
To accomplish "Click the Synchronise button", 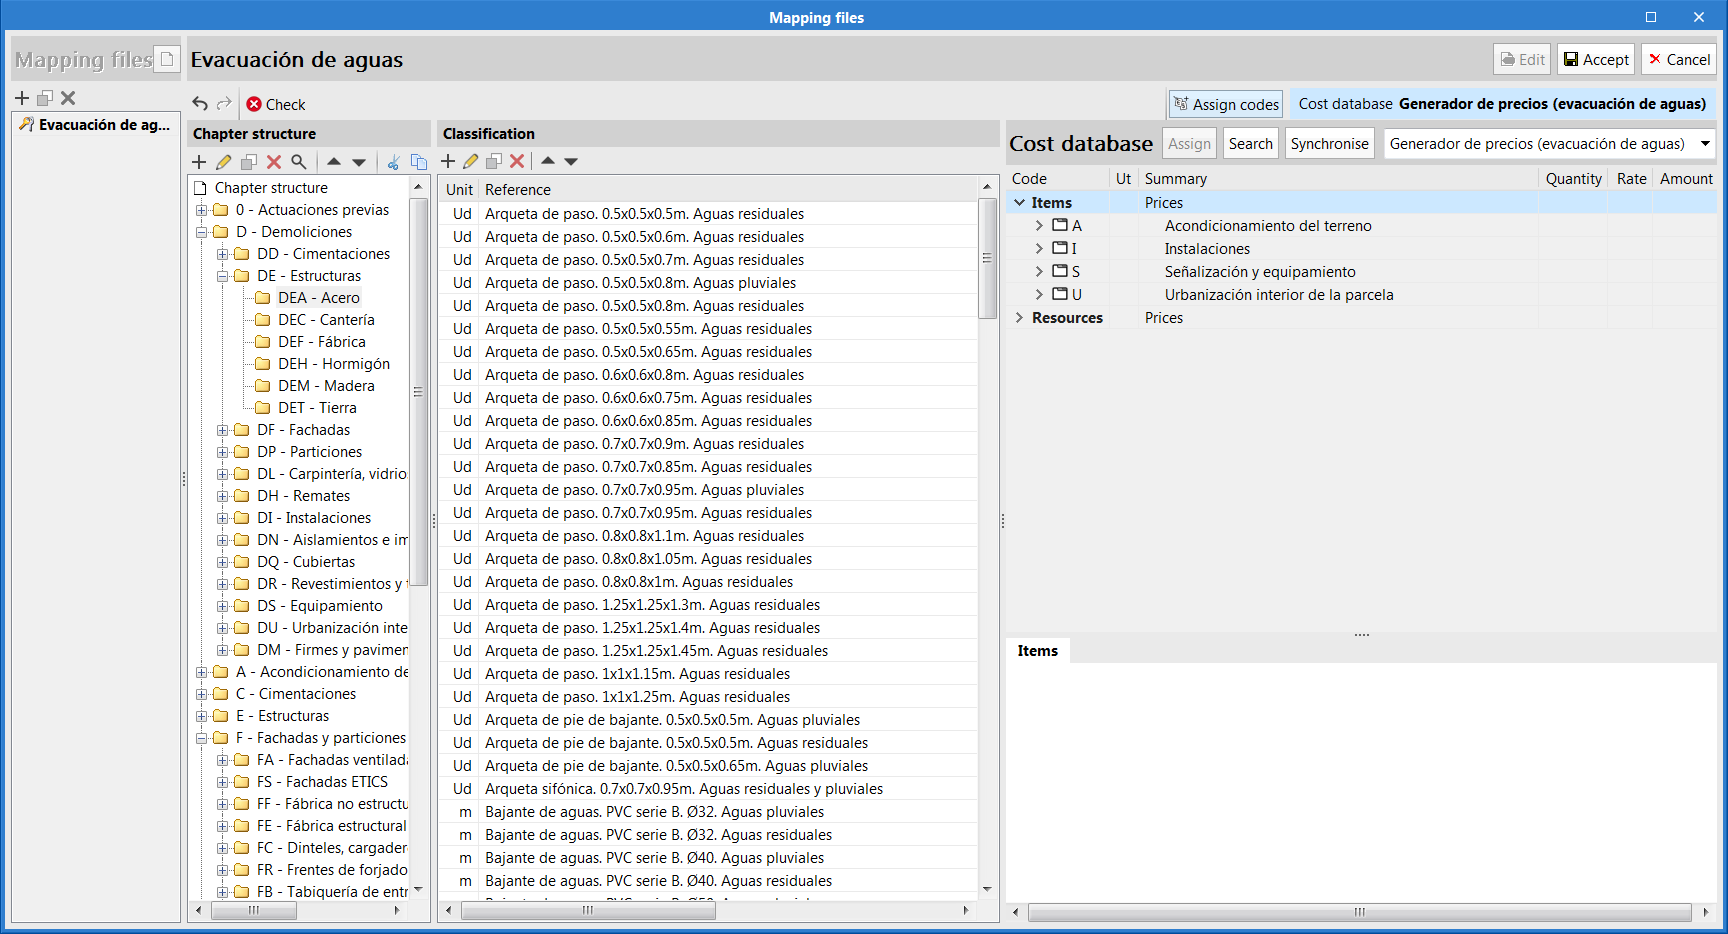I will [x=1329, y=143].
